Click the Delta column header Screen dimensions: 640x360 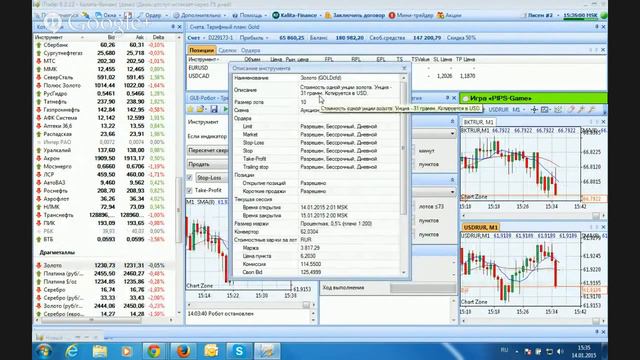tap(158, 37)
